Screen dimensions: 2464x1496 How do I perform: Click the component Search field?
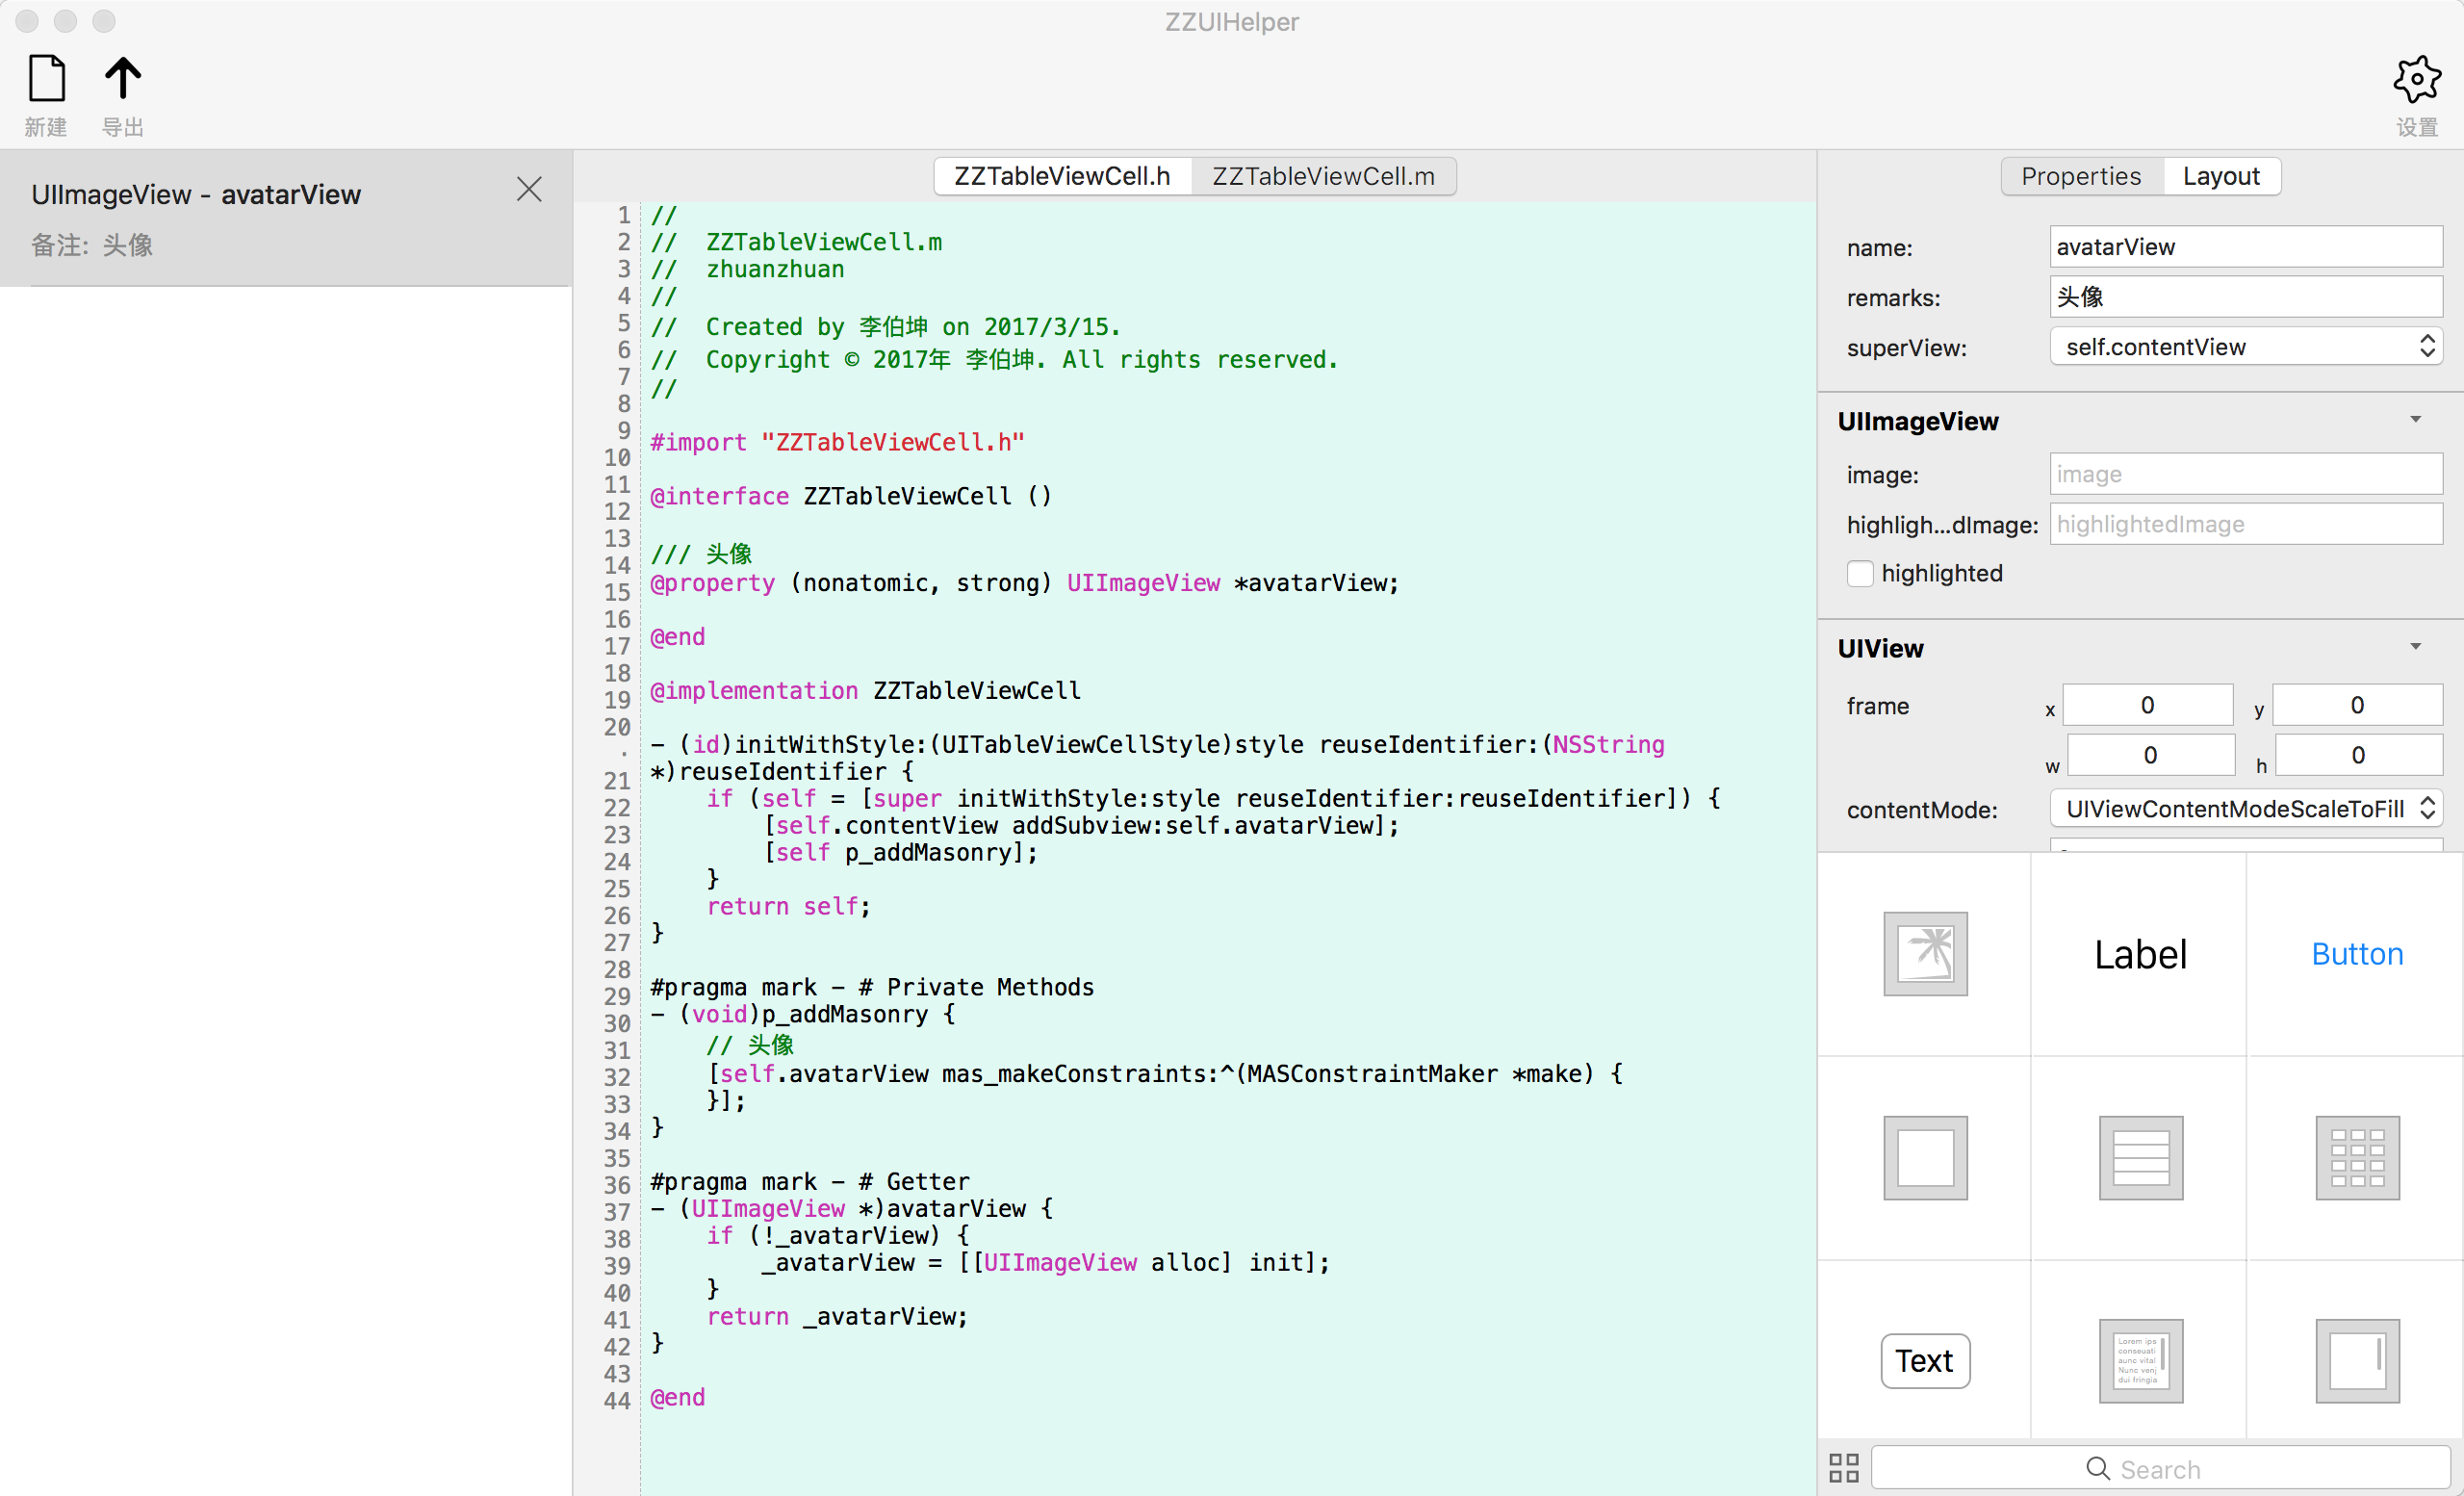pos(2160,1468)
